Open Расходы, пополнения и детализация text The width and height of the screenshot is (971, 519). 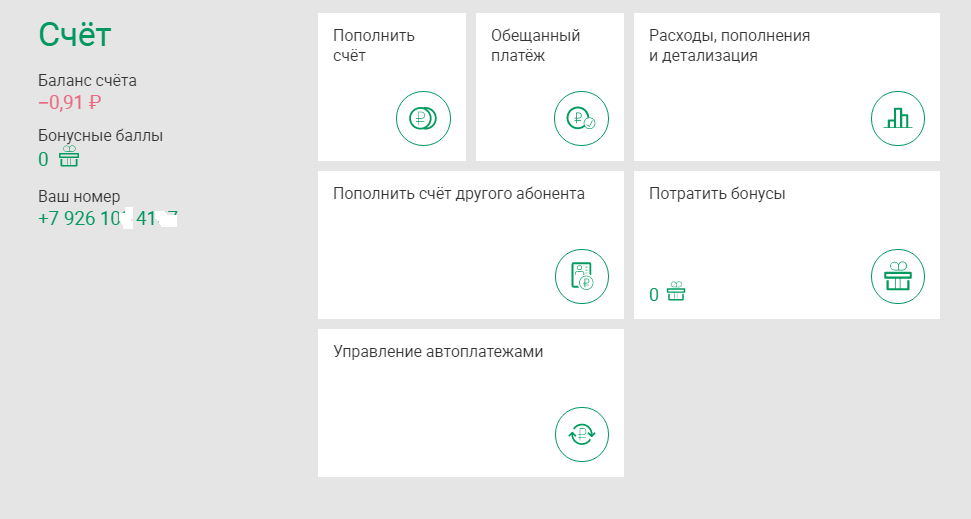click(x=729, y=45)
